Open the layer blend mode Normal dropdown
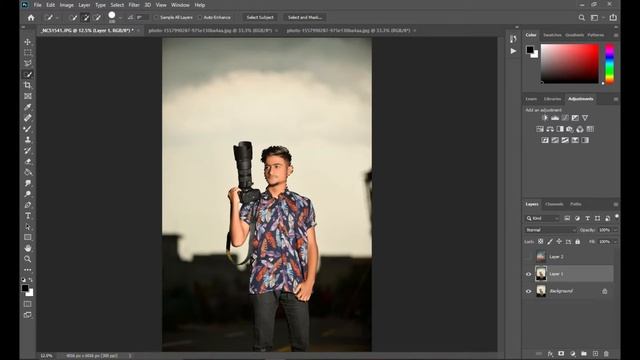The image size is (640, 360). pyautogui.click(x=551, y=230)
